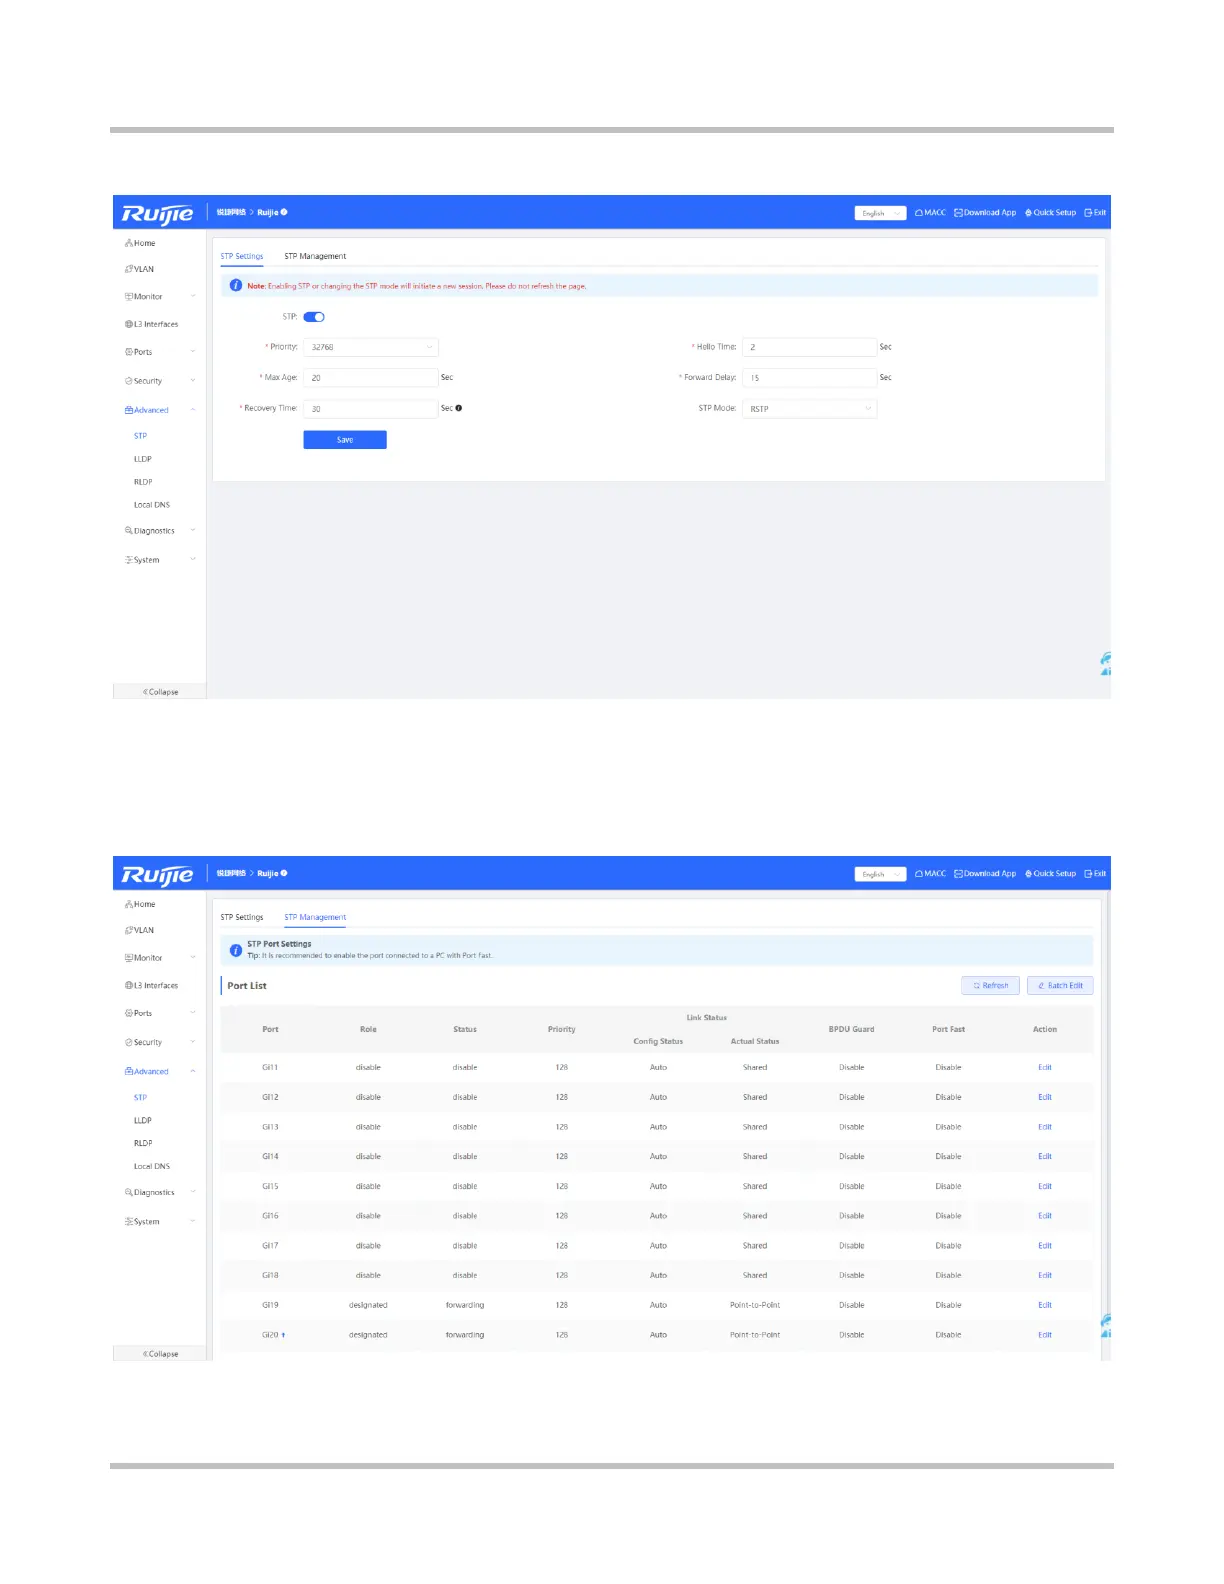
Task: Click the Batch Edit button
Action: (x=1060, y=985)
